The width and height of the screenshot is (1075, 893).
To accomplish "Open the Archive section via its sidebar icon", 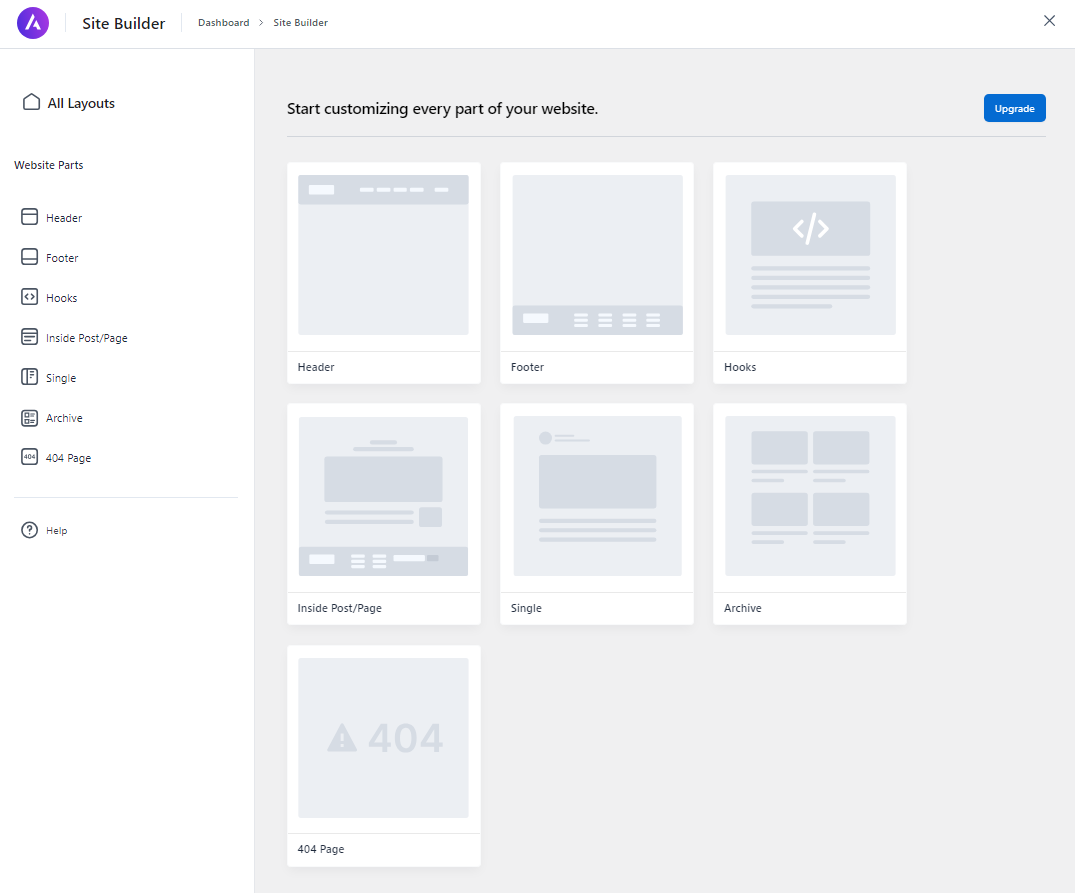I will [28, 418].
